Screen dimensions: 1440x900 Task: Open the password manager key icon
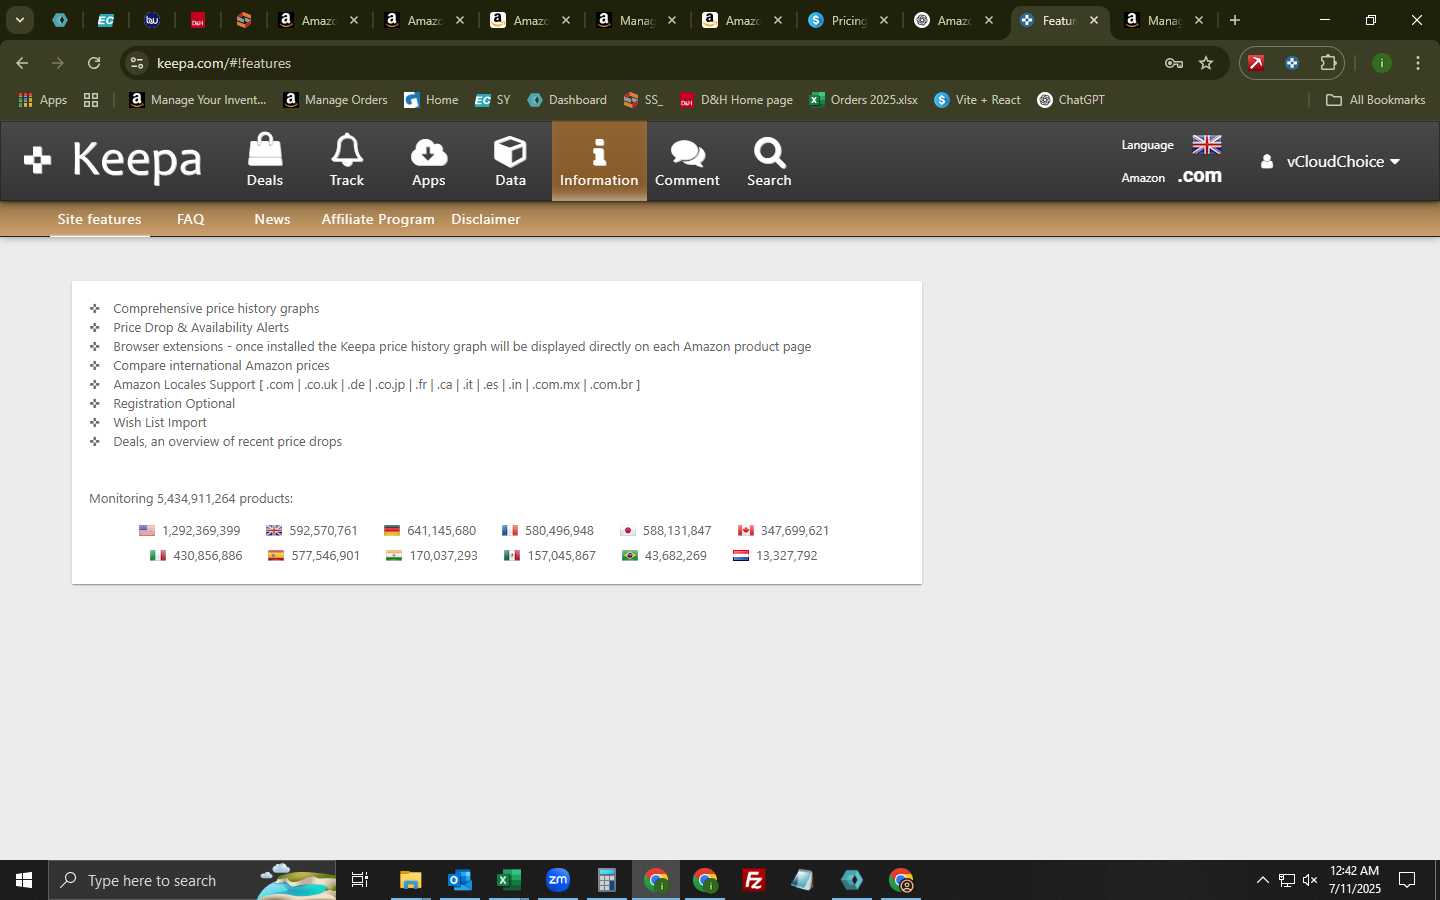(1174, 63)
